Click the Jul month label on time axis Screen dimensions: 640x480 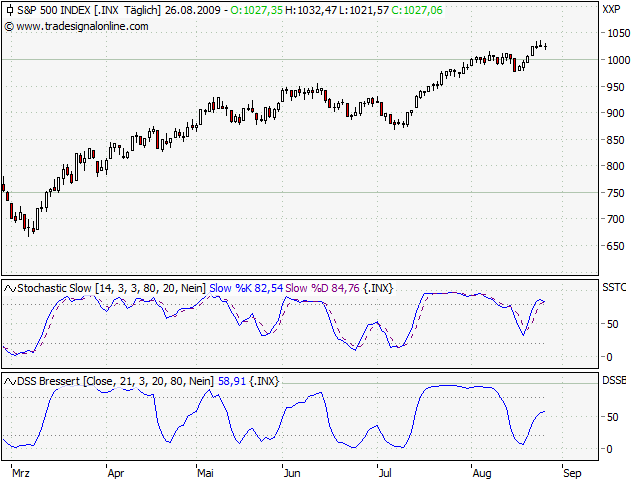tap(385, 473)
